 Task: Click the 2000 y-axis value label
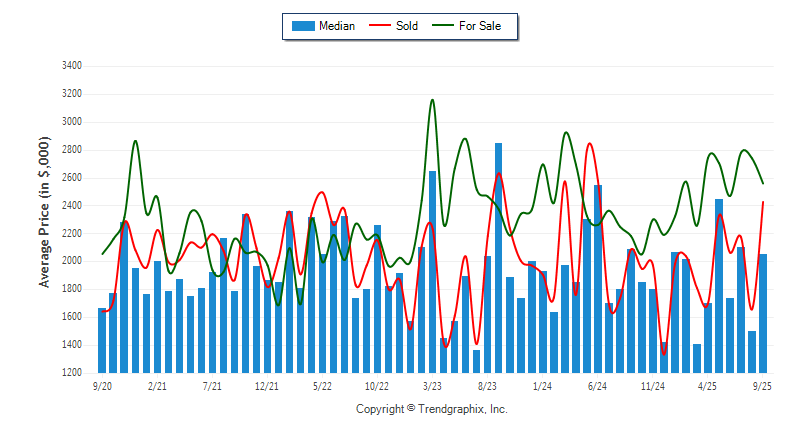(71, 261)
